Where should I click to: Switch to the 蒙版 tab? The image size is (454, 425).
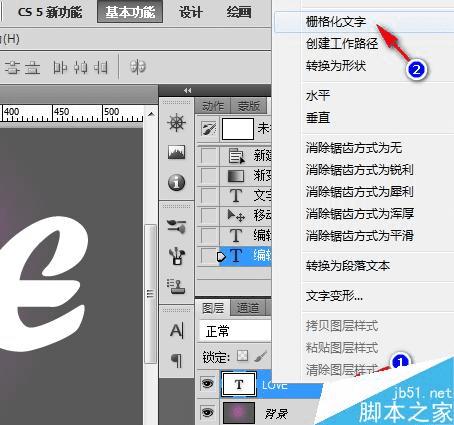point(248,106)
